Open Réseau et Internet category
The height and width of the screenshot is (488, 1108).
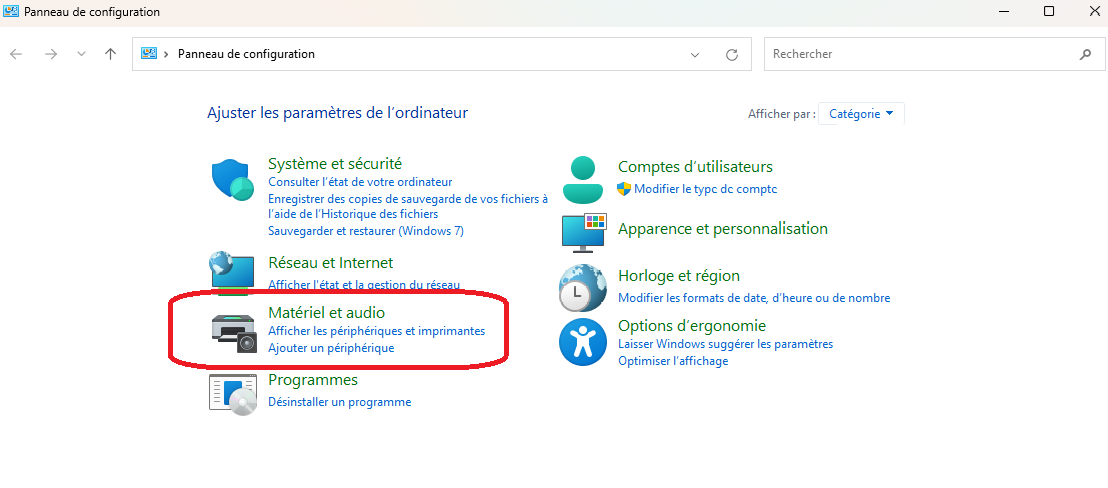pyautogui.click(x=331, y=263)
